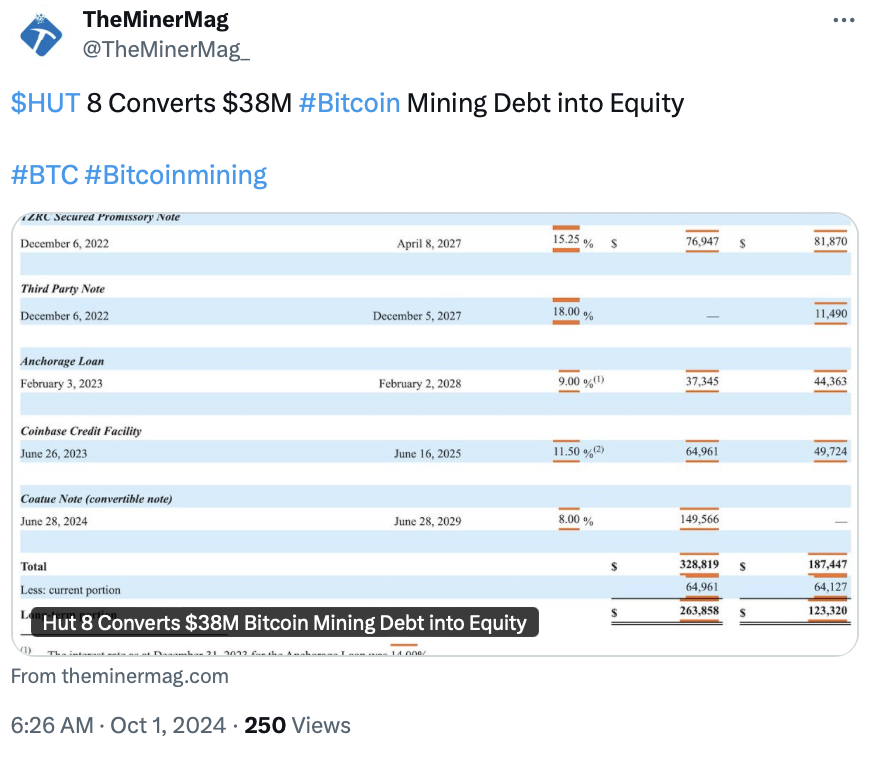This screenshot has height=765, width=877.
Task: Open the #Bitcoin hashtag link
Action: 348,102
